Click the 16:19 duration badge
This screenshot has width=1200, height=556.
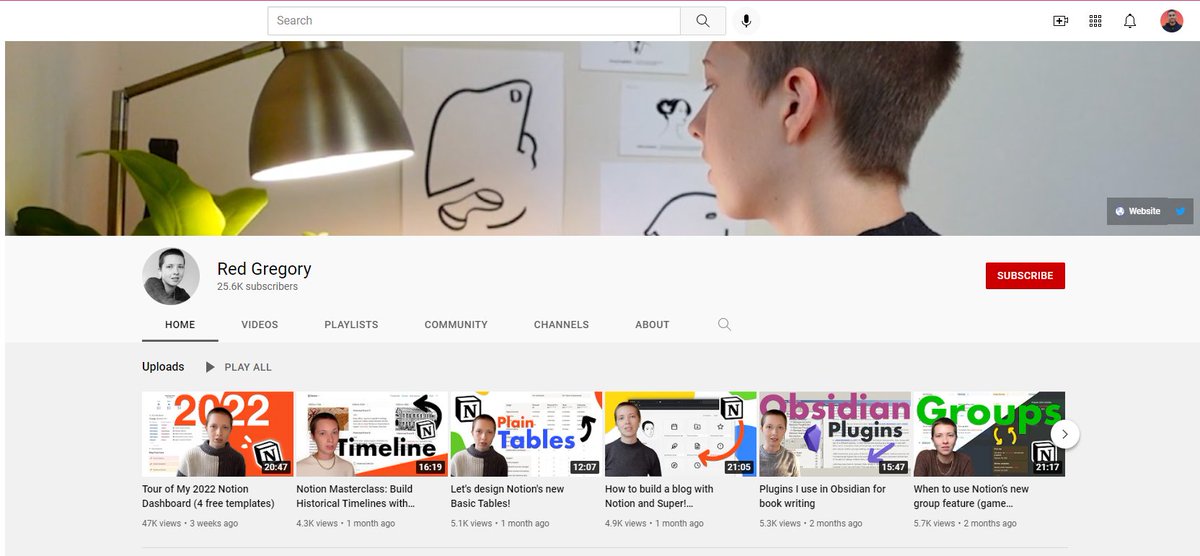pyautogui.click(x=430, y=467)
